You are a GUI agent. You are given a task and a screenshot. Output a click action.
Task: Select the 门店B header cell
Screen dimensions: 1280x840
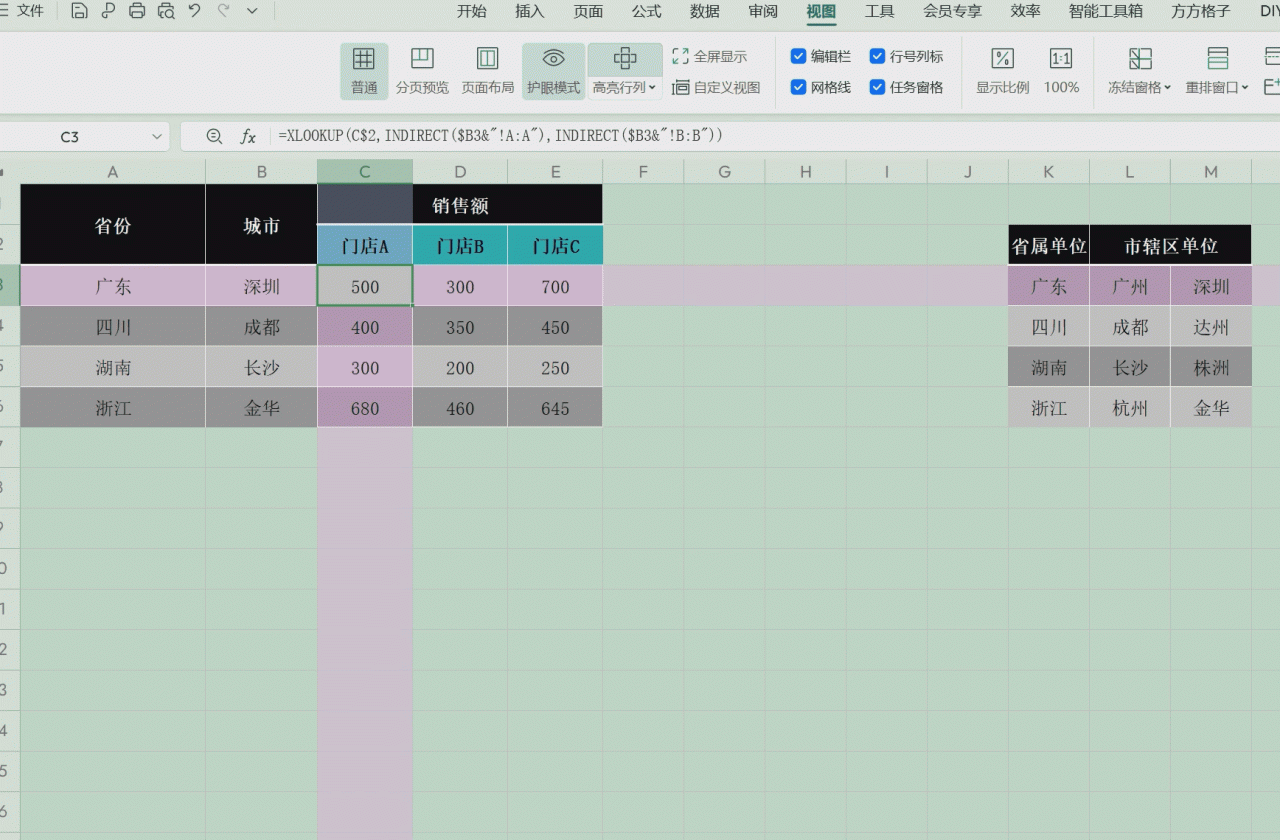coord(460,246)
